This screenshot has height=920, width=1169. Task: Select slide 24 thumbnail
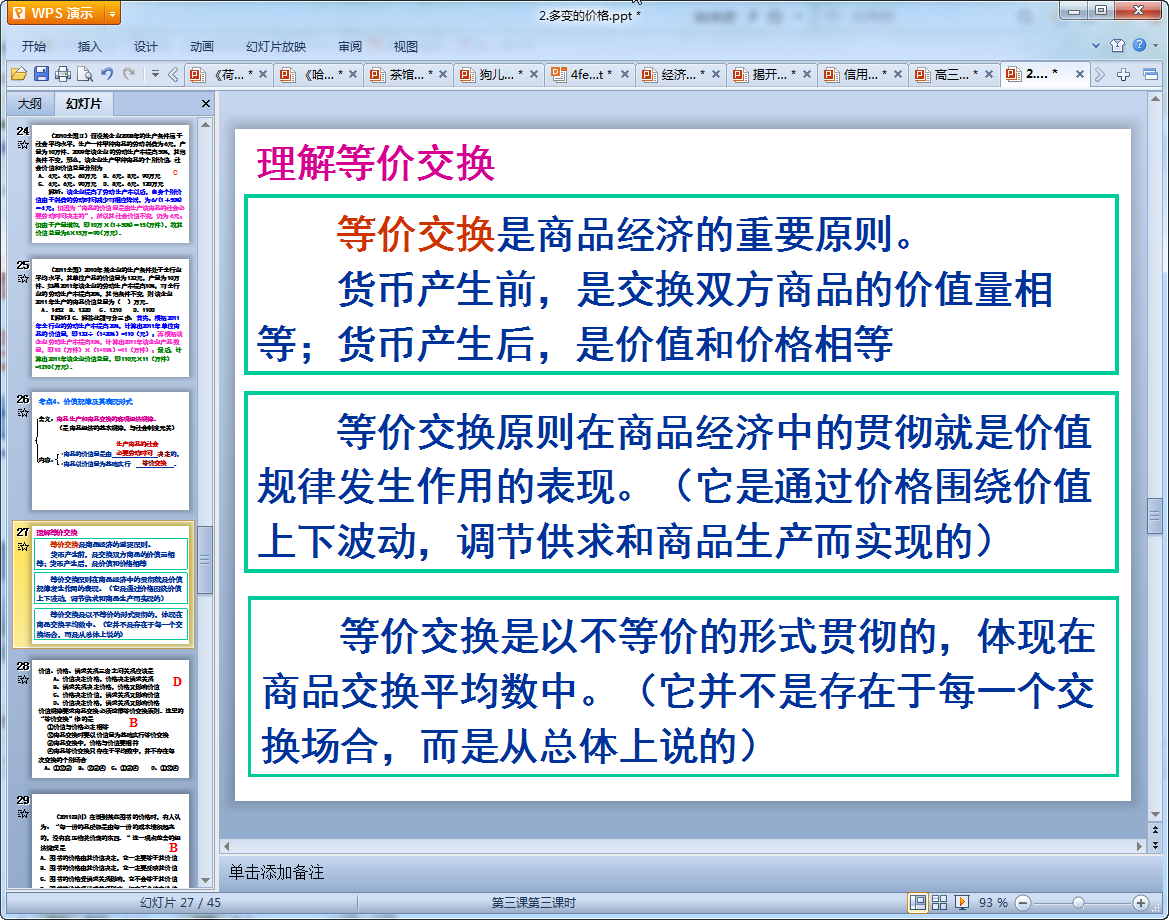point(110,183)
